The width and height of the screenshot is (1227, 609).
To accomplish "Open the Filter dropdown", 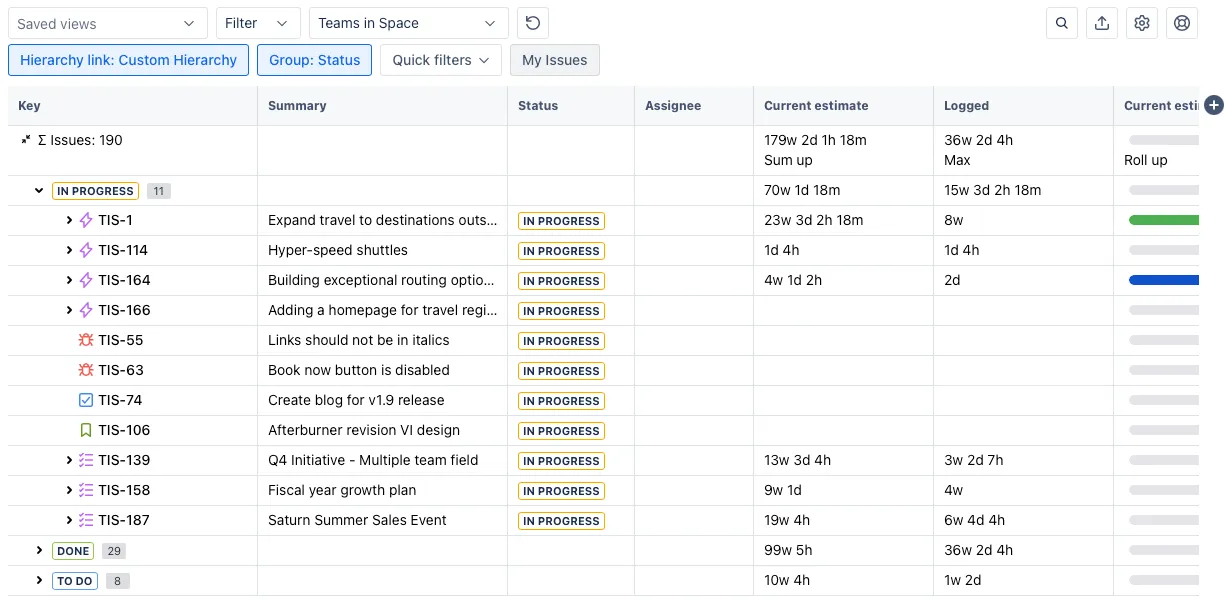I will [x=258, y=23].
